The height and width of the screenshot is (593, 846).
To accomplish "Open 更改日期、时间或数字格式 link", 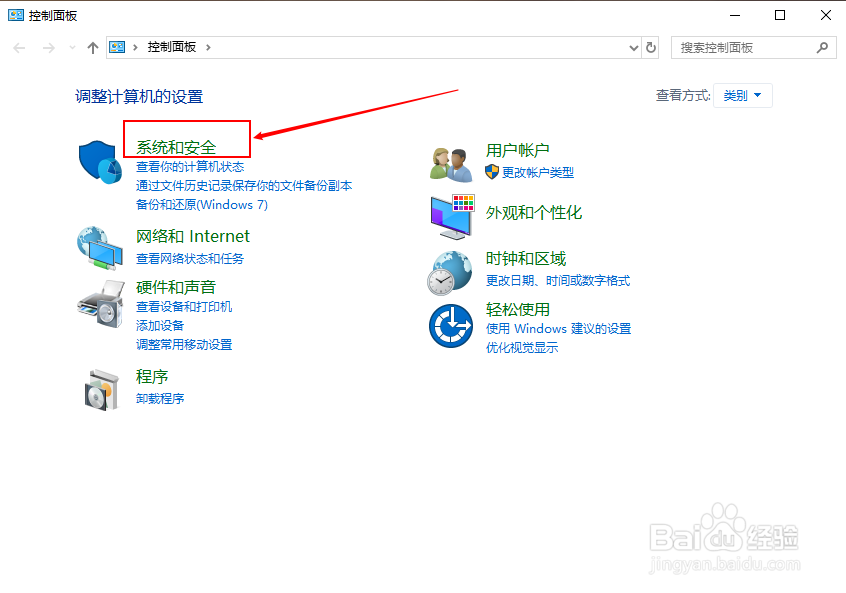I will (558, 281).
